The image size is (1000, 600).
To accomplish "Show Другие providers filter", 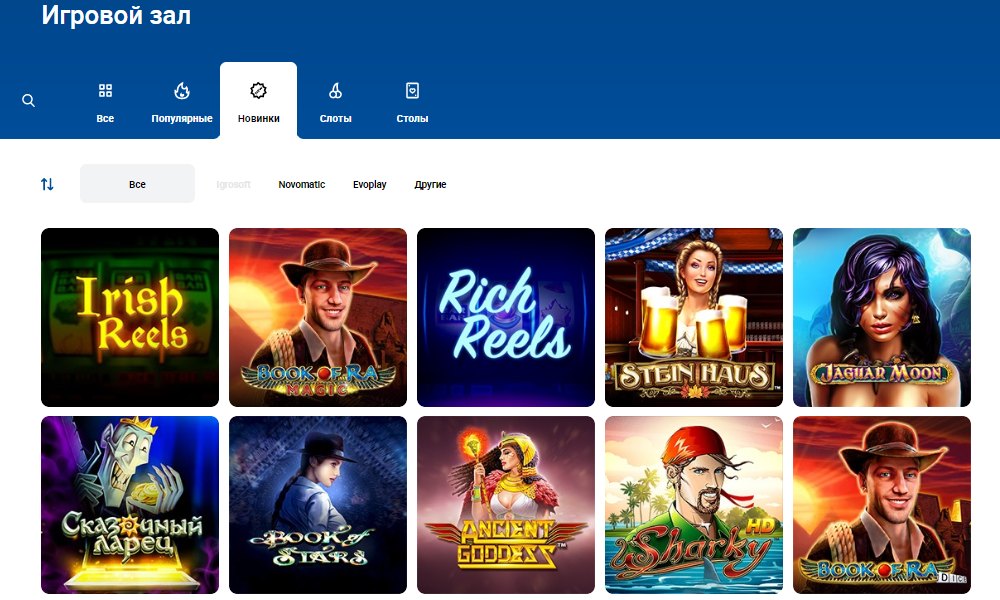I will pyautogui.click(x=430, y=185).
